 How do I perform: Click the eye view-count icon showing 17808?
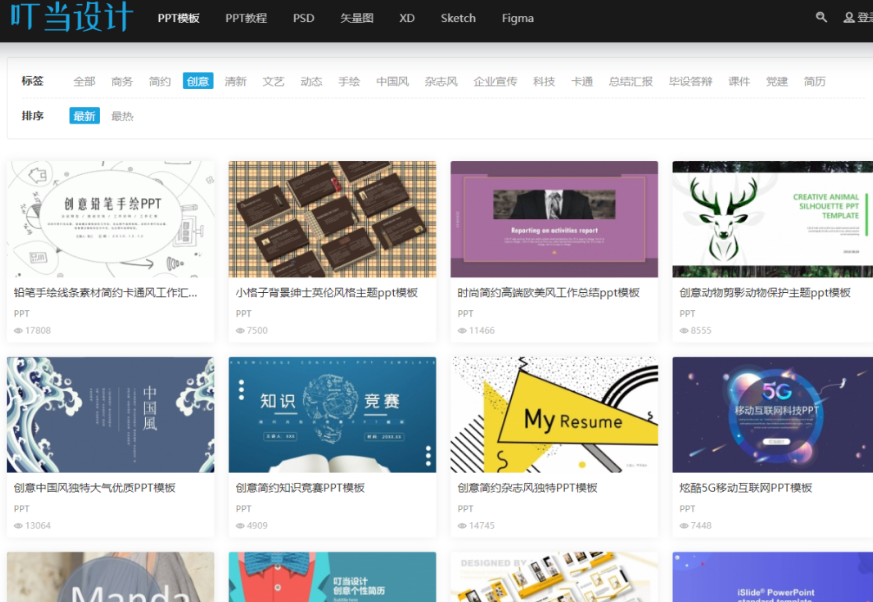click(x=20, y=331)
